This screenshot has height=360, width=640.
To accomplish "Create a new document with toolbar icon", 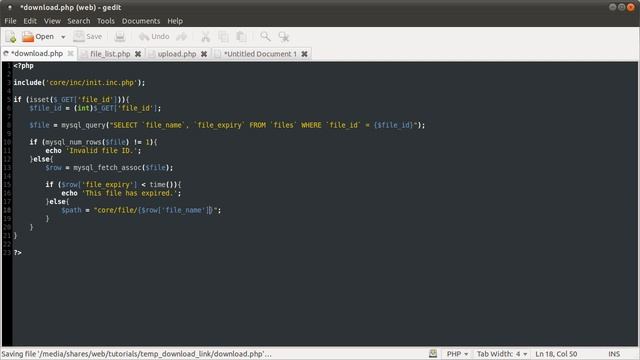I will (x=11, y=37).
